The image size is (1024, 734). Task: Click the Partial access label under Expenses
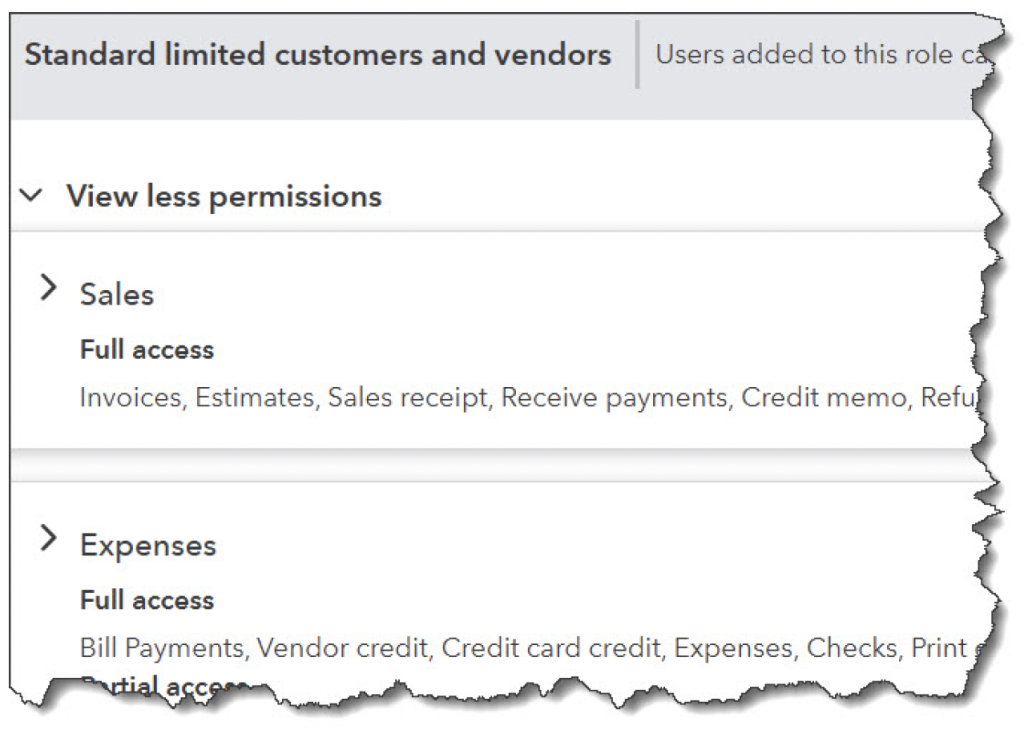tap(165, 685)
